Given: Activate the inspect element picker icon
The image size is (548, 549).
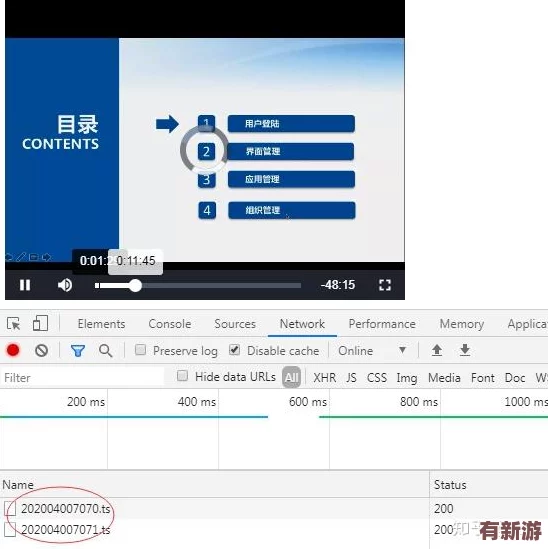Looking at the screenshot, I should [14, 324].
